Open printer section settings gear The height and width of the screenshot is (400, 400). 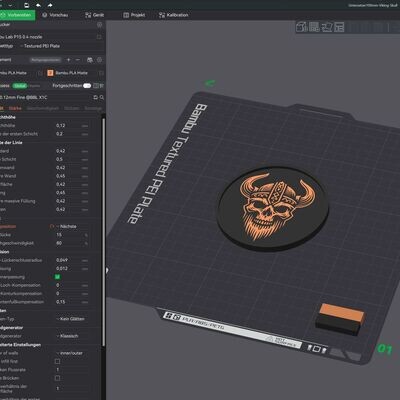pyautogui.click(x=99, y=25)
